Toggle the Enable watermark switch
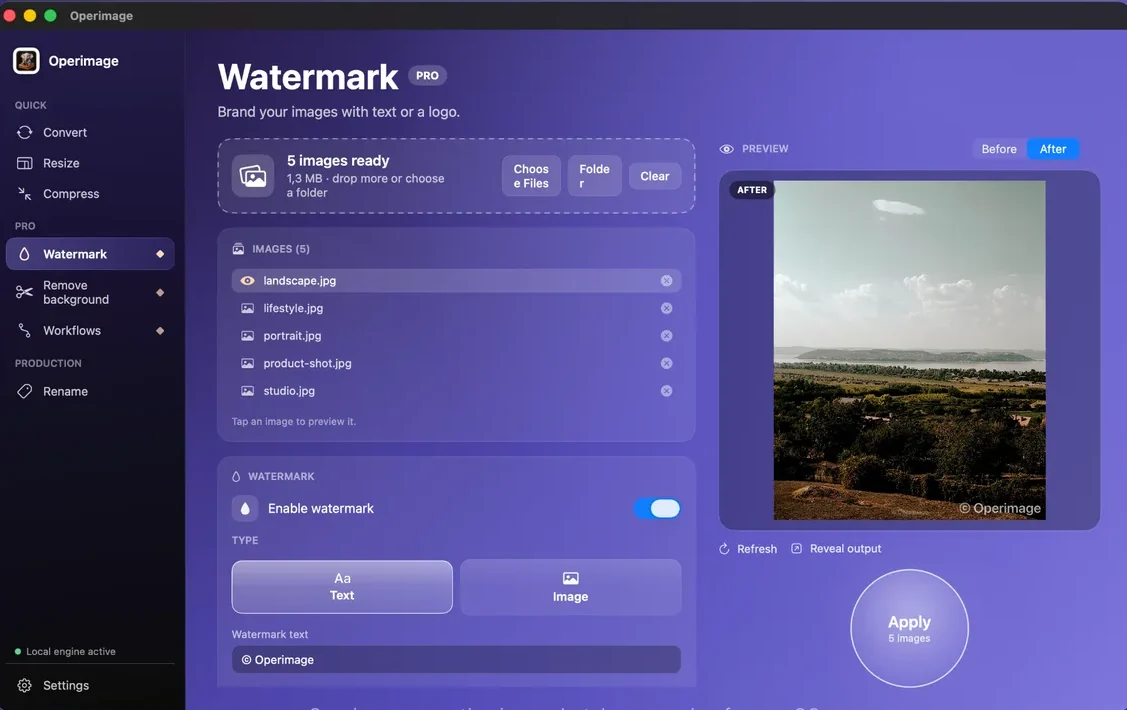Viewport: 1127px width, 710px height. tap(657, 509)
